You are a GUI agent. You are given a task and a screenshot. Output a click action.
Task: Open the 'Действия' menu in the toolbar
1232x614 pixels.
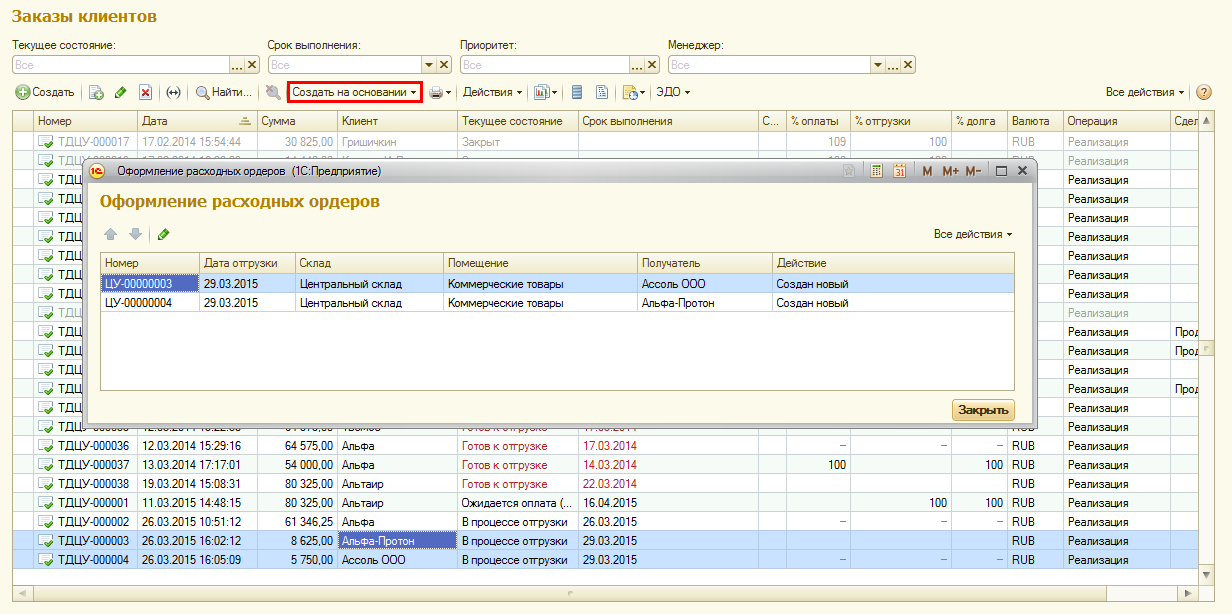(492, 92)
